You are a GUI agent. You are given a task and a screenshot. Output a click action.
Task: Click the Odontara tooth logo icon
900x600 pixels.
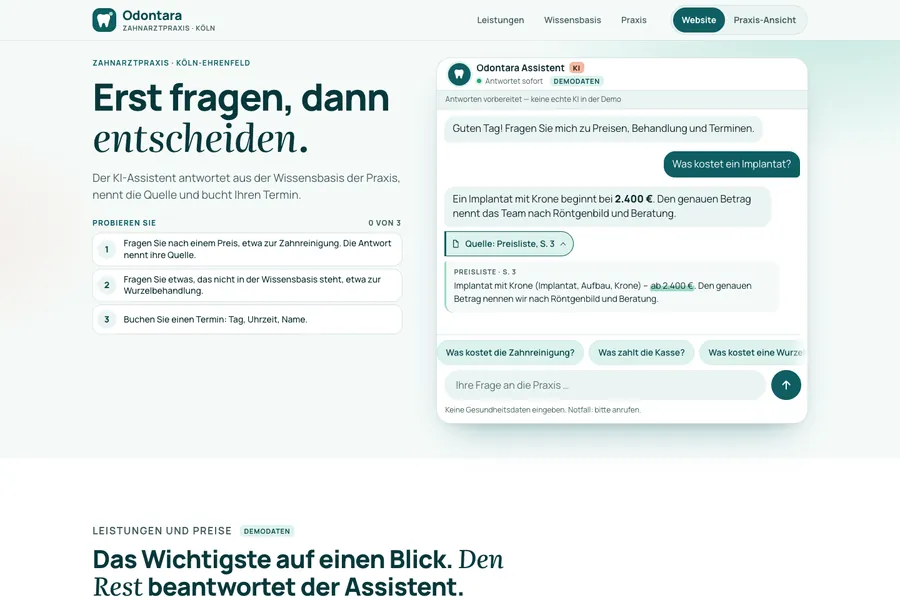point(104,20)
